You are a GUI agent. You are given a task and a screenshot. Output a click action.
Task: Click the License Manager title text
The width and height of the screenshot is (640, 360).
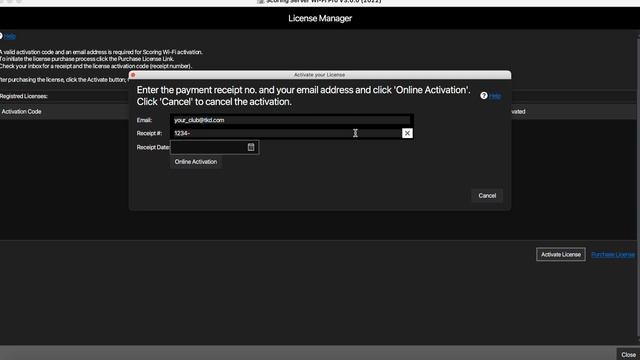tap(320, 18)
